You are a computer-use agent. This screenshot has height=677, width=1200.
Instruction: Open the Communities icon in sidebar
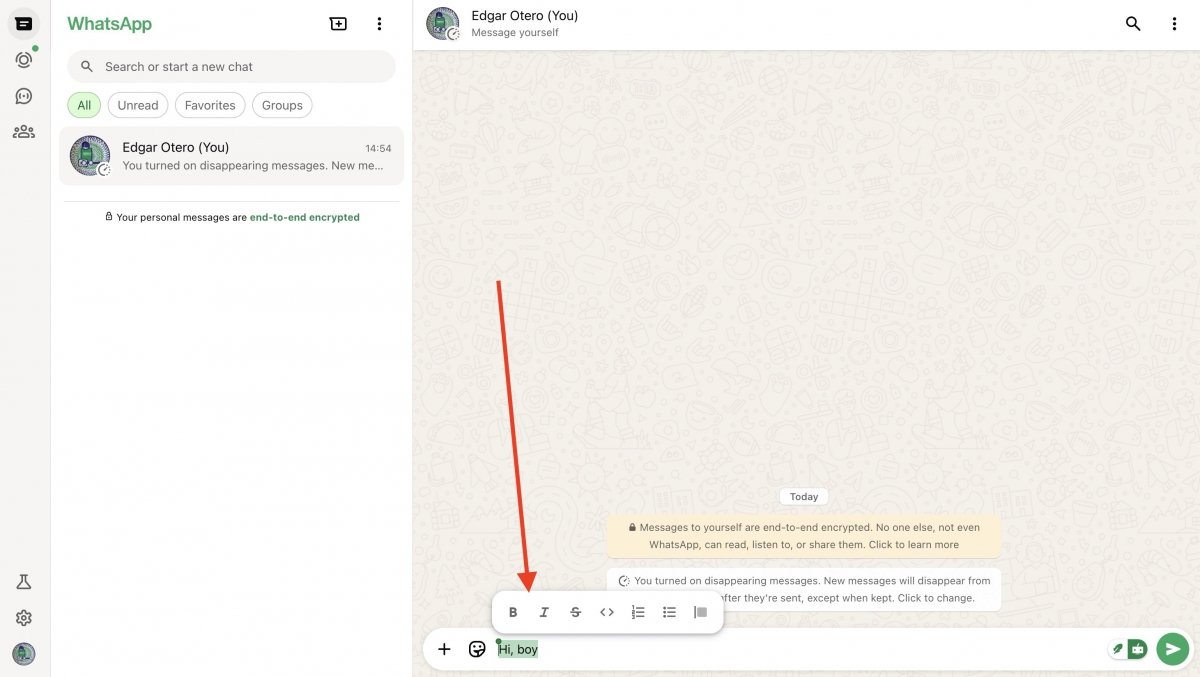tap(24, 131)
